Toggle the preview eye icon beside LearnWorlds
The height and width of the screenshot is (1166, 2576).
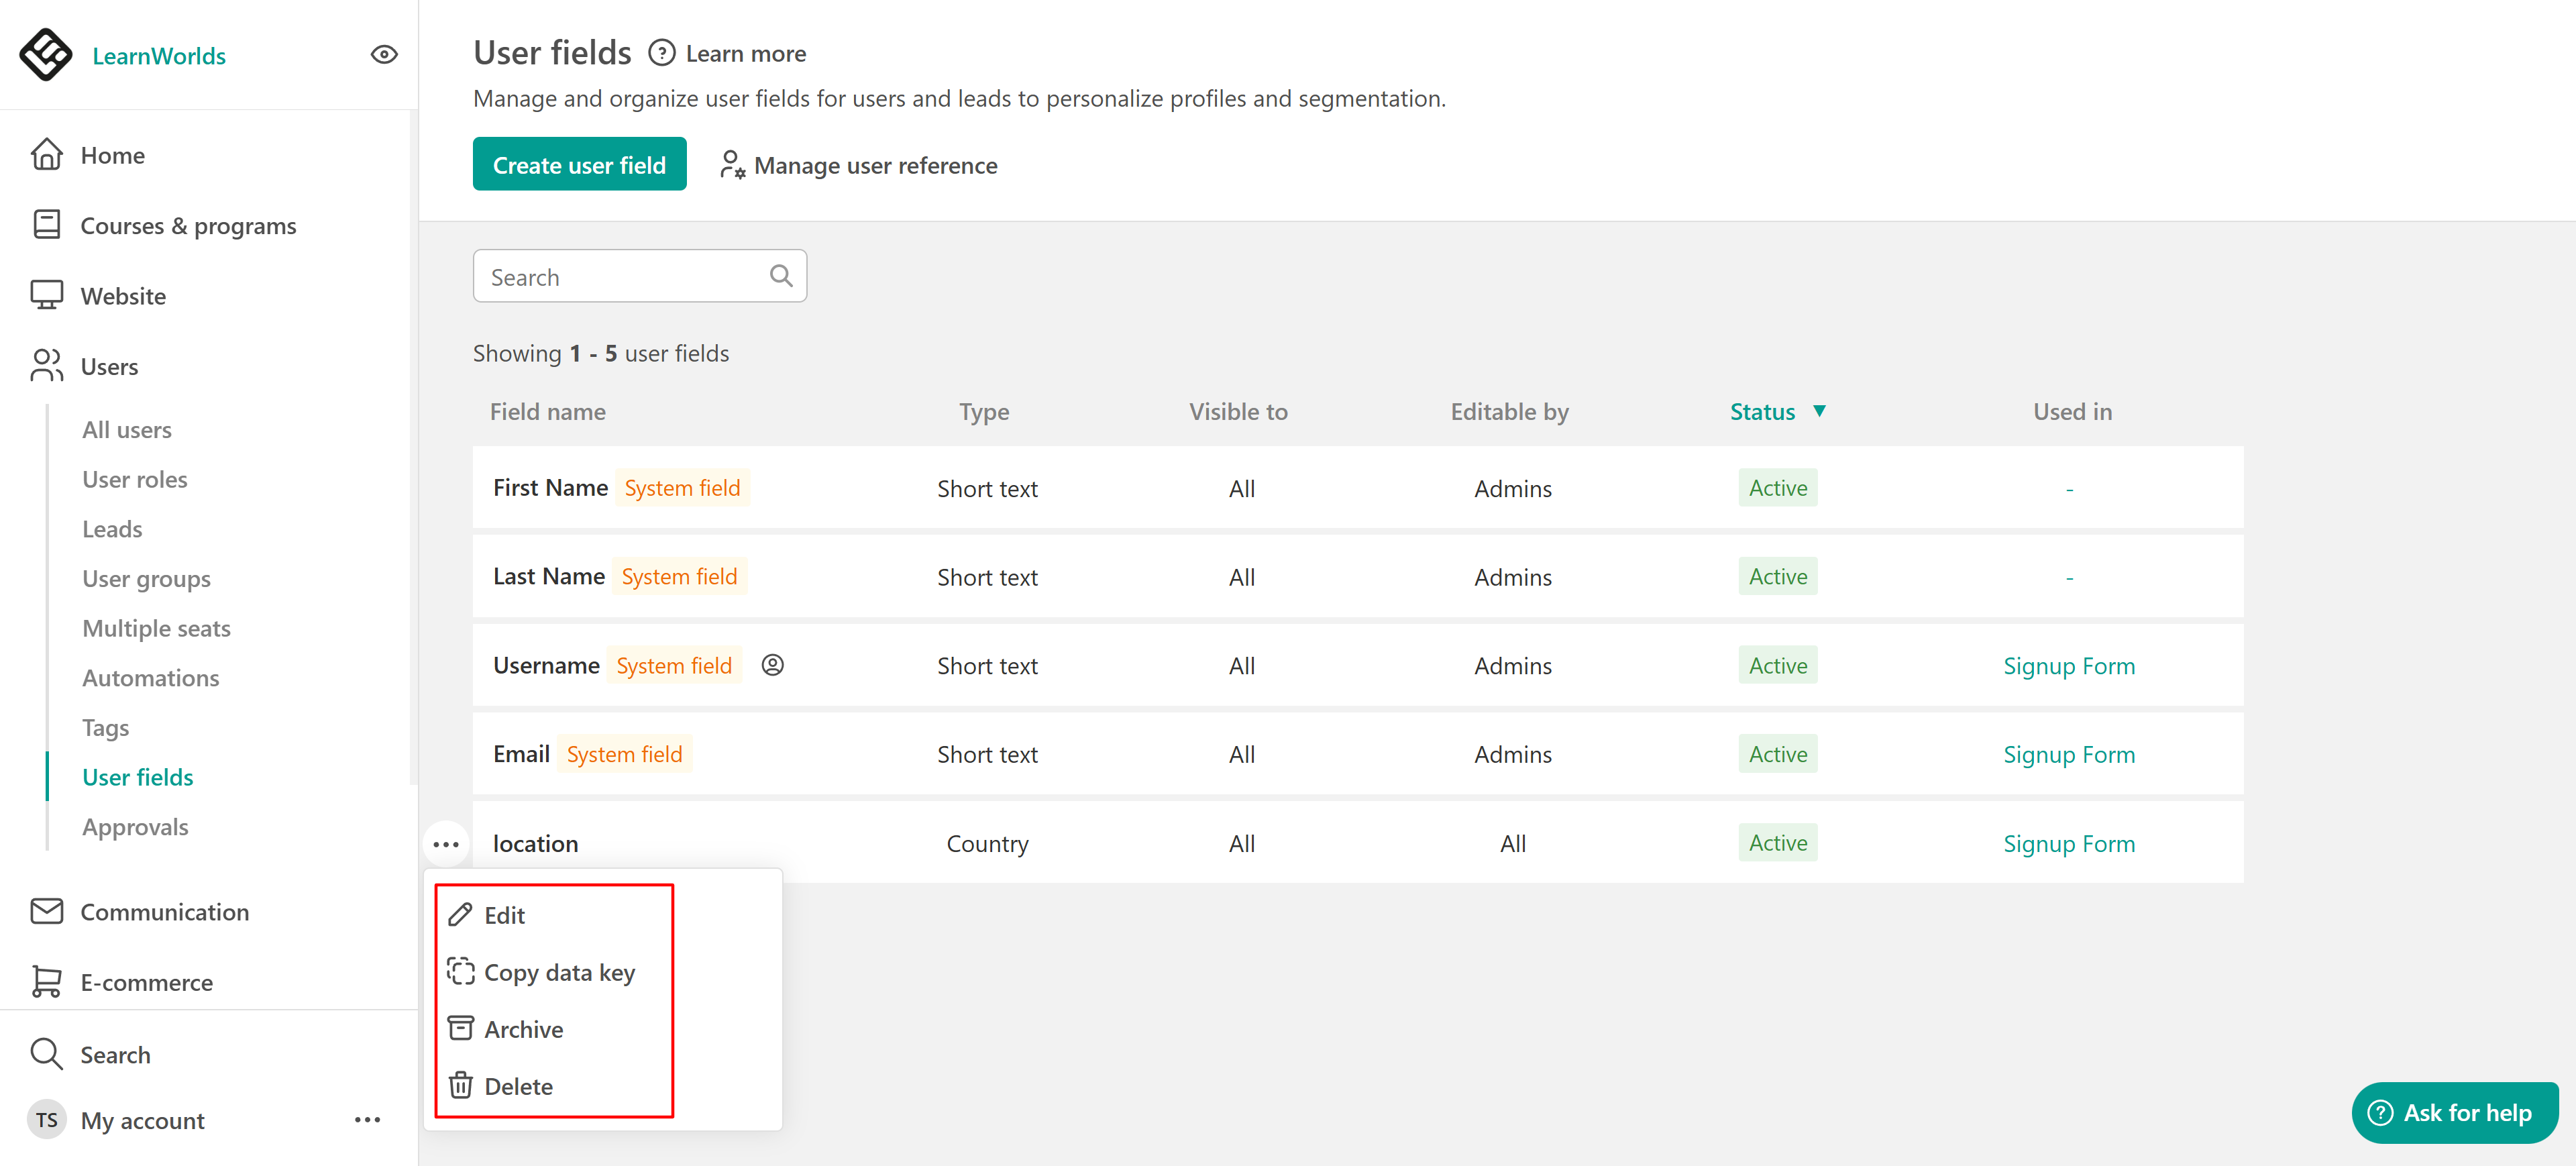(384, 55)
